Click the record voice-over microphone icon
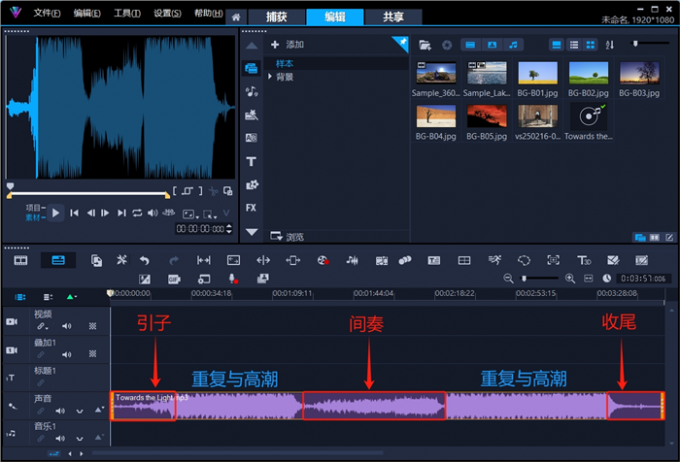Screen dimensions: 680x462 (233, 279)
